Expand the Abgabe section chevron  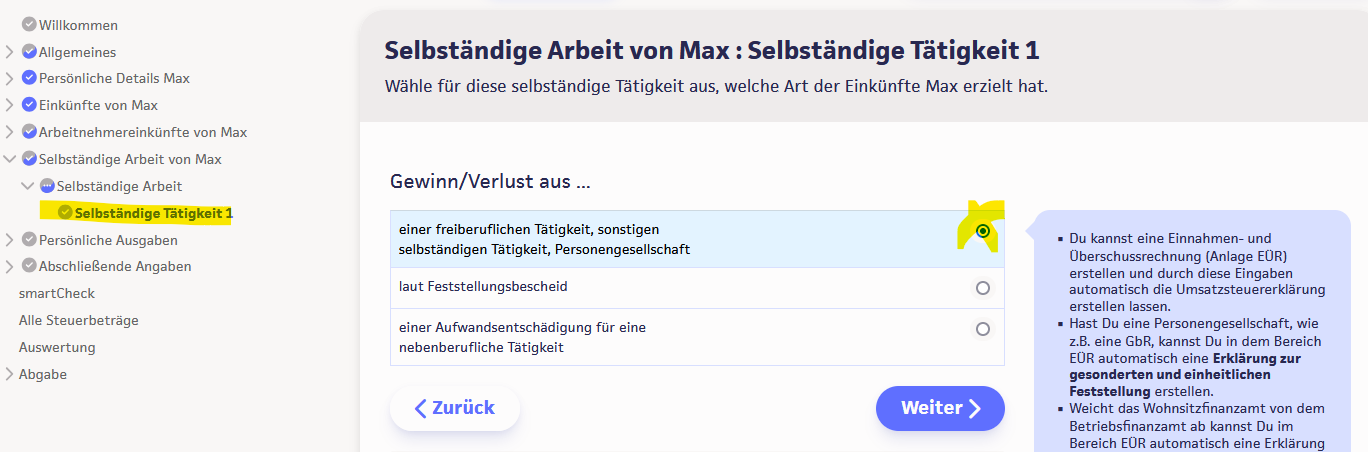[10, 374]
